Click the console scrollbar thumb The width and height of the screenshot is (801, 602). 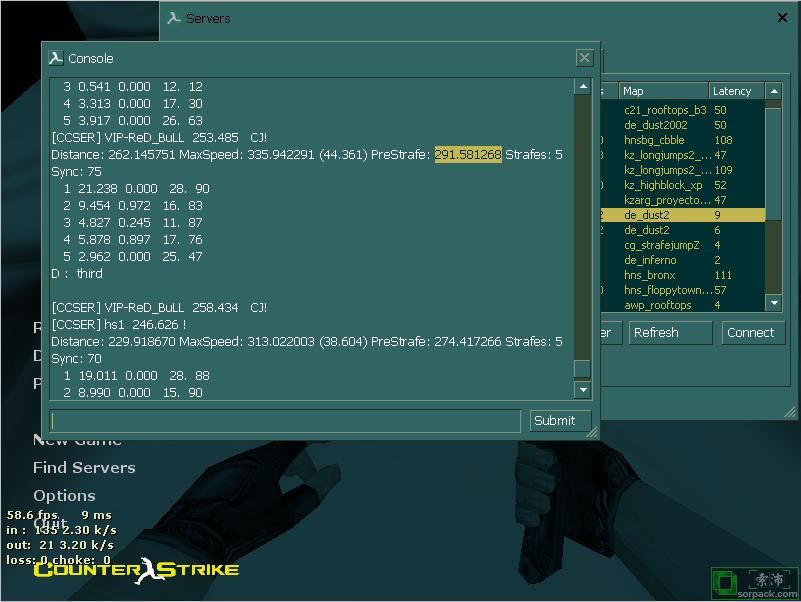coord(582,369)
